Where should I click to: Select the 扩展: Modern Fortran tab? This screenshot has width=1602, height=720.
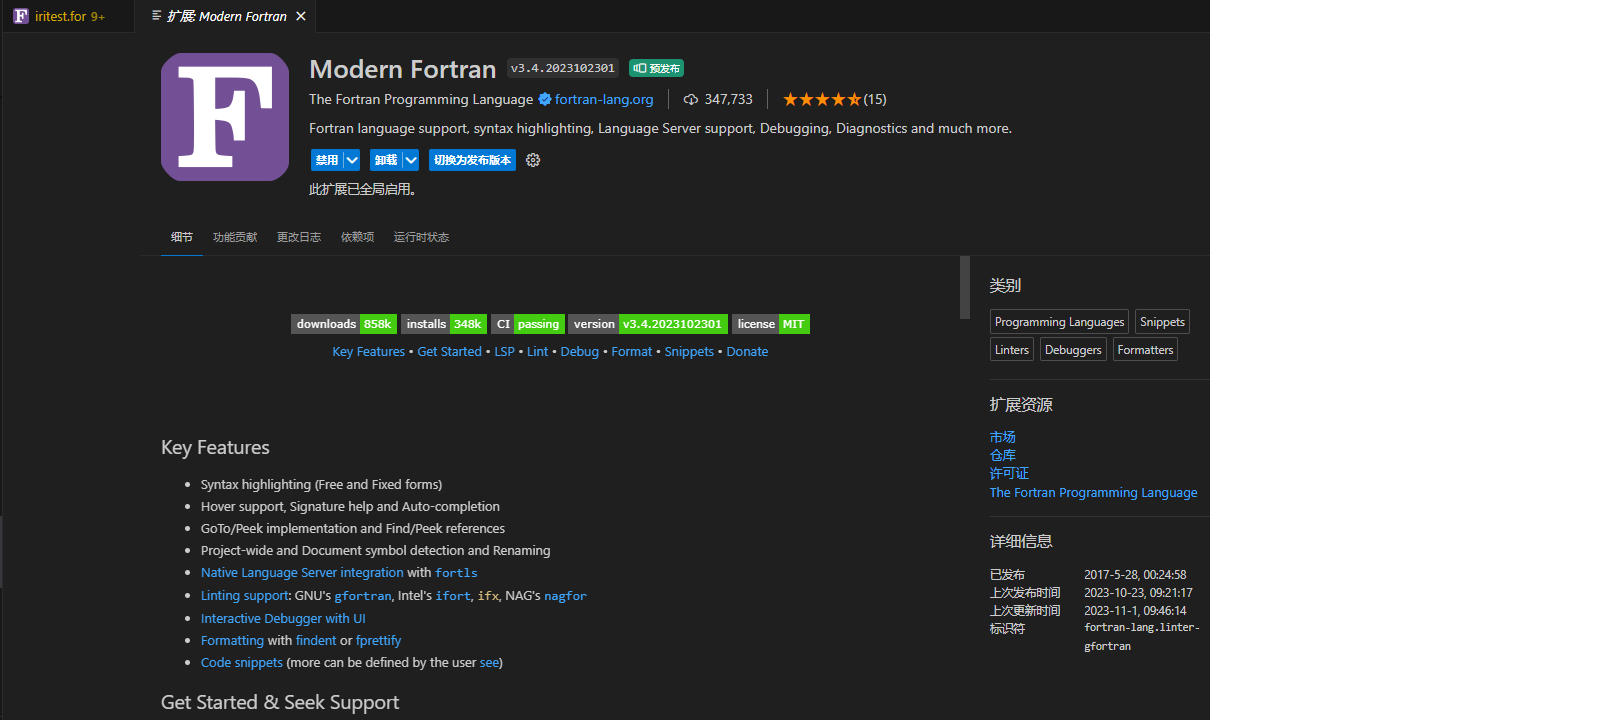pyautogui.click(x=227, y=16)
